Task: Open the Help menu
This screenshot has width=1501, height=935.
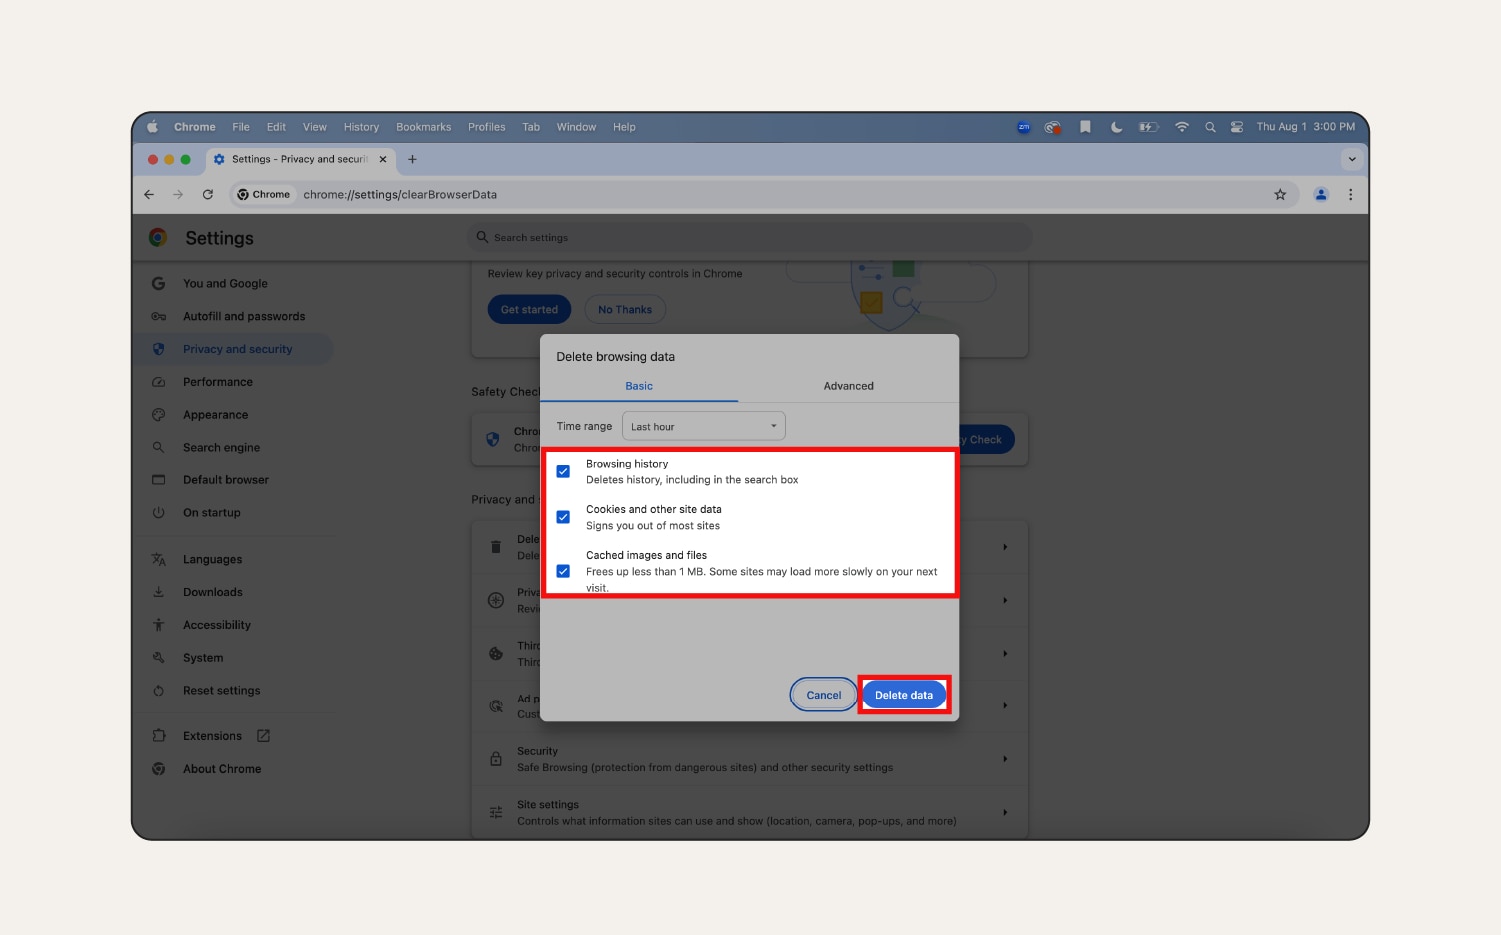Action: (624, 127)
